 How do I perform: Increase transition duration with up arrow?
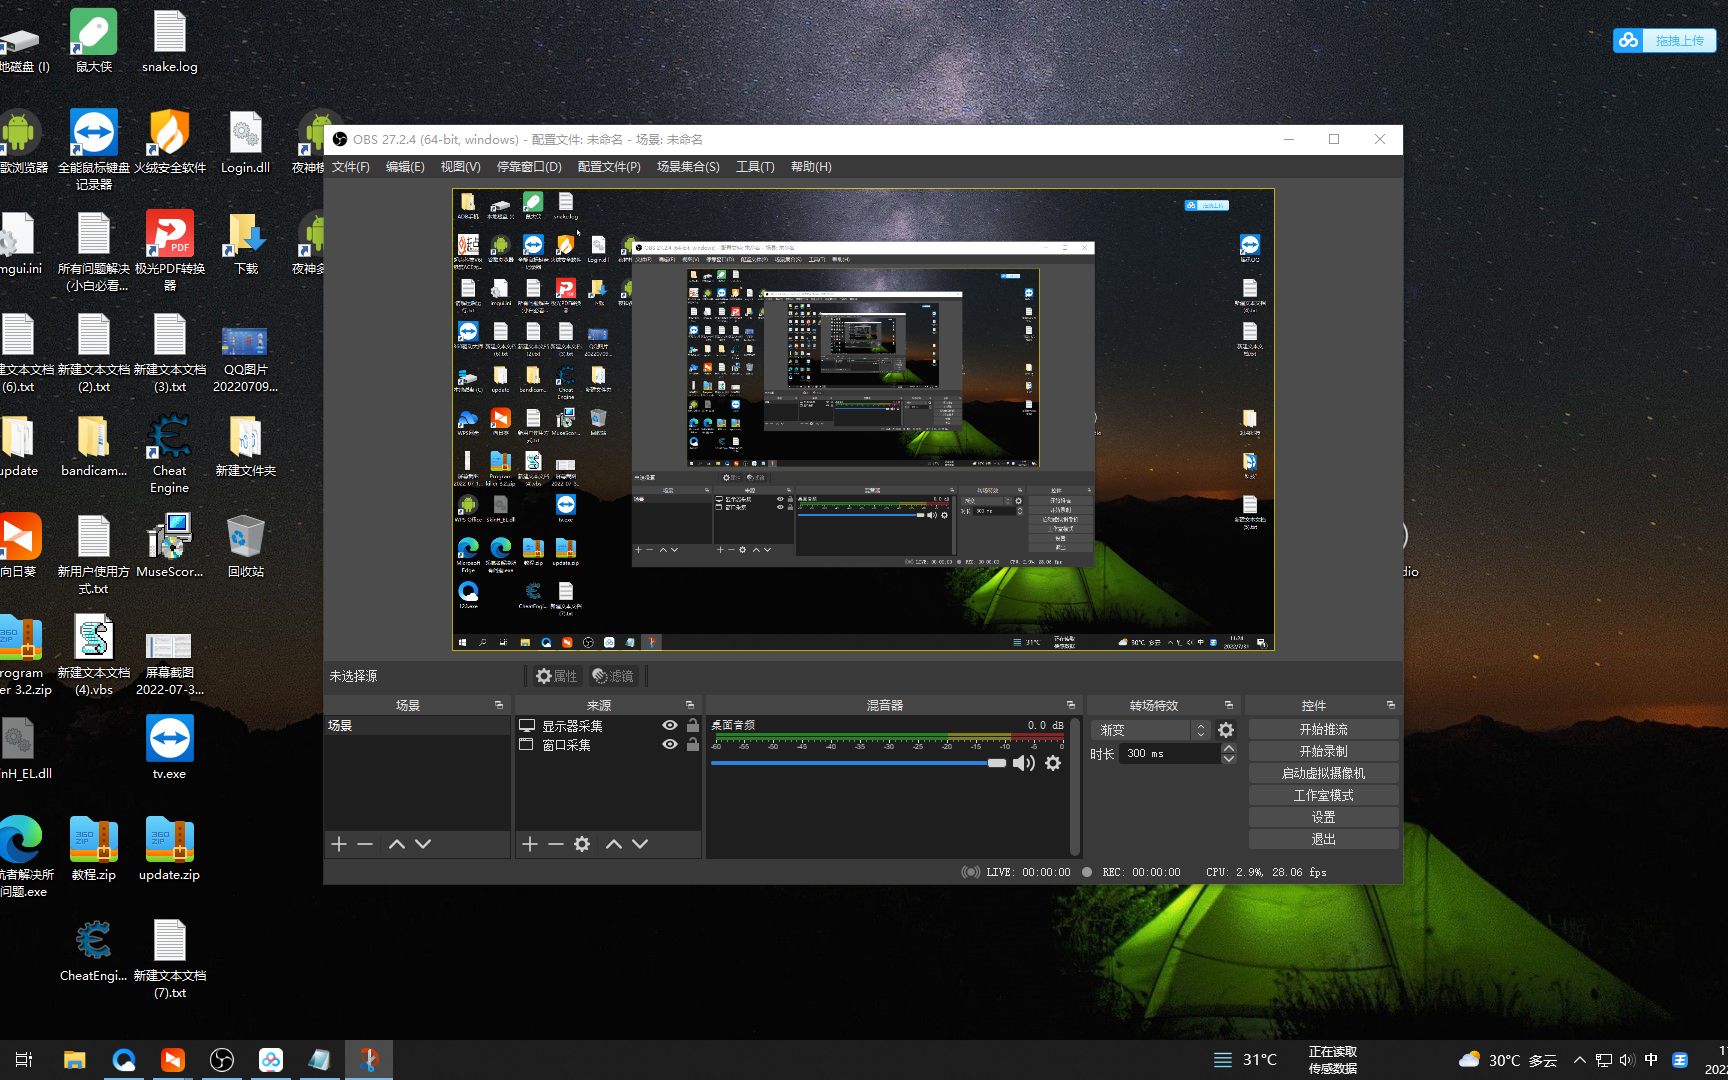point(1229,748)
